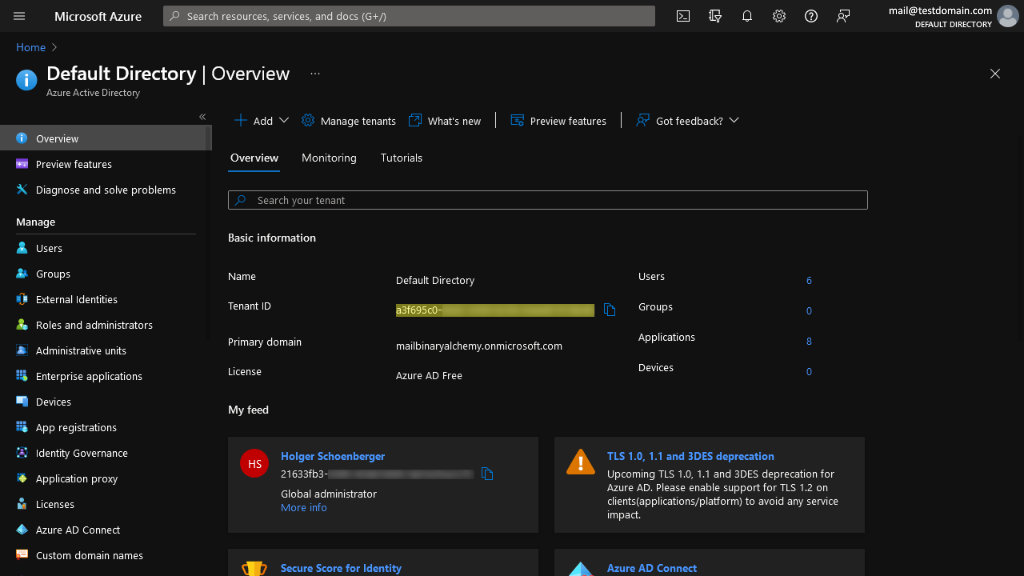The width and height of the screenshot is (1024, 576).
Task: Open Holger Schoenberger profile link
Action: (332, 456)
